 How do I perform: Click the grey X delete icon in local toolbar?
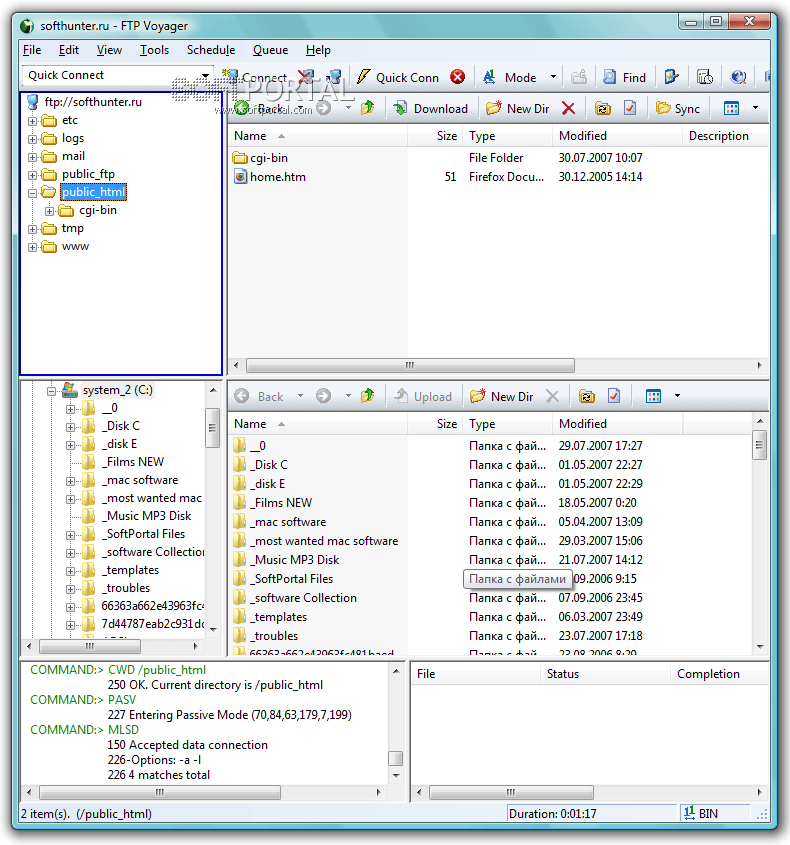click(552, 397)
